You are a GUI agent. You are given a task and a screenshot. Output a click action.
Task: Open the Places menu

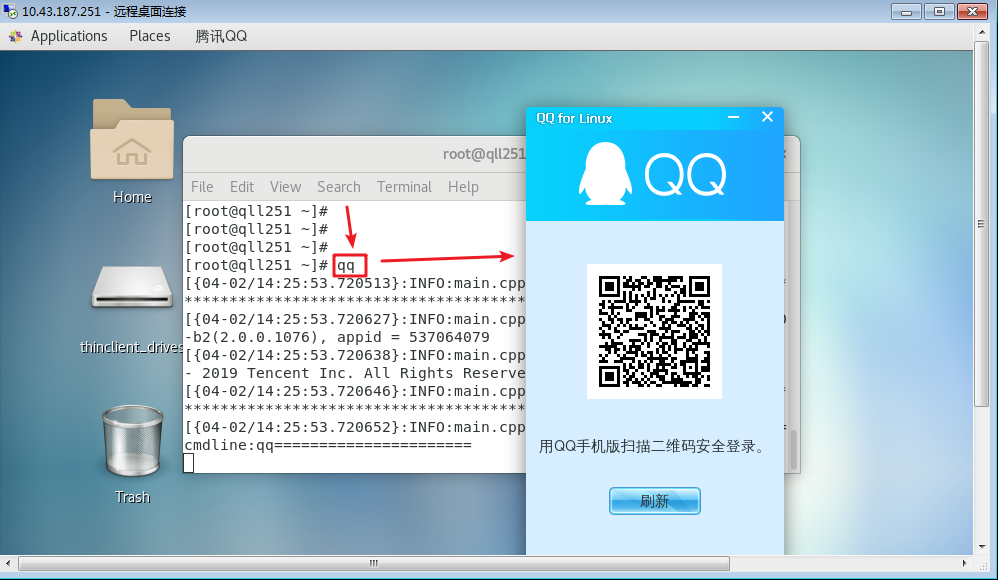tap(150, 36)
